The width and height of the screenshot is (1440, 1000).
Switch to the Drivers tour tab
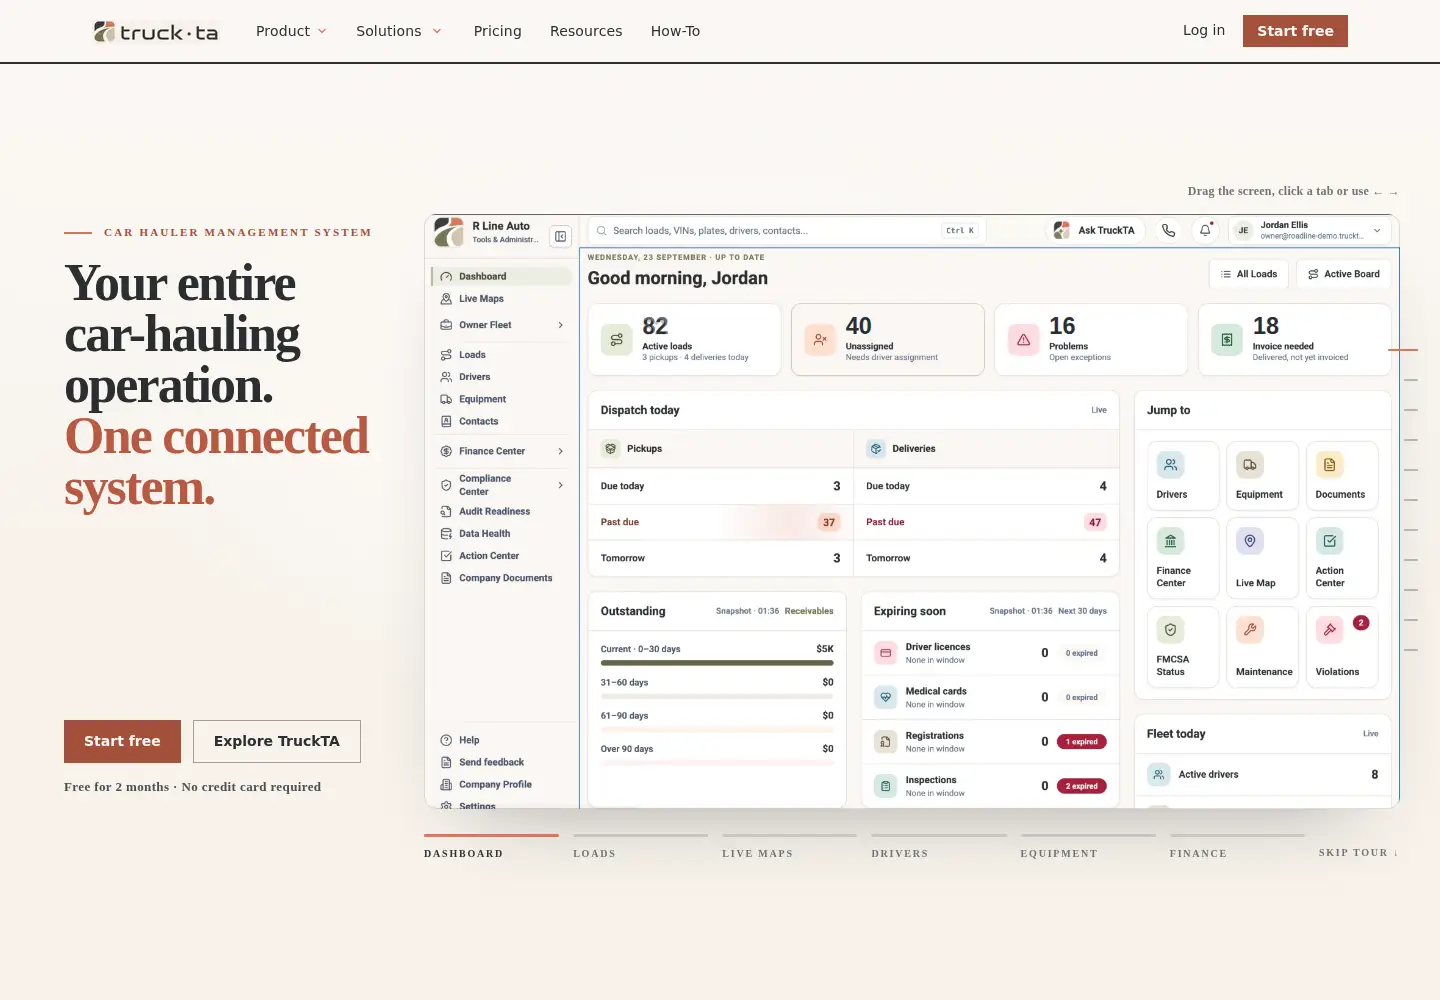[938, 846]
